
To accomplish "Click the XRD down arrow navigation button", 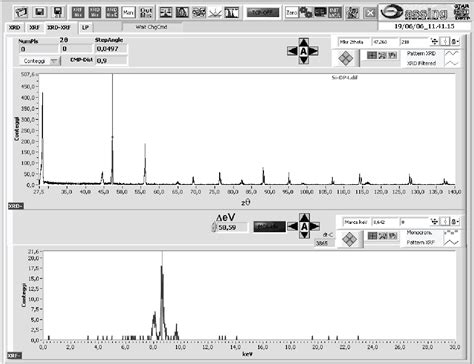I will tap(303, 60).
